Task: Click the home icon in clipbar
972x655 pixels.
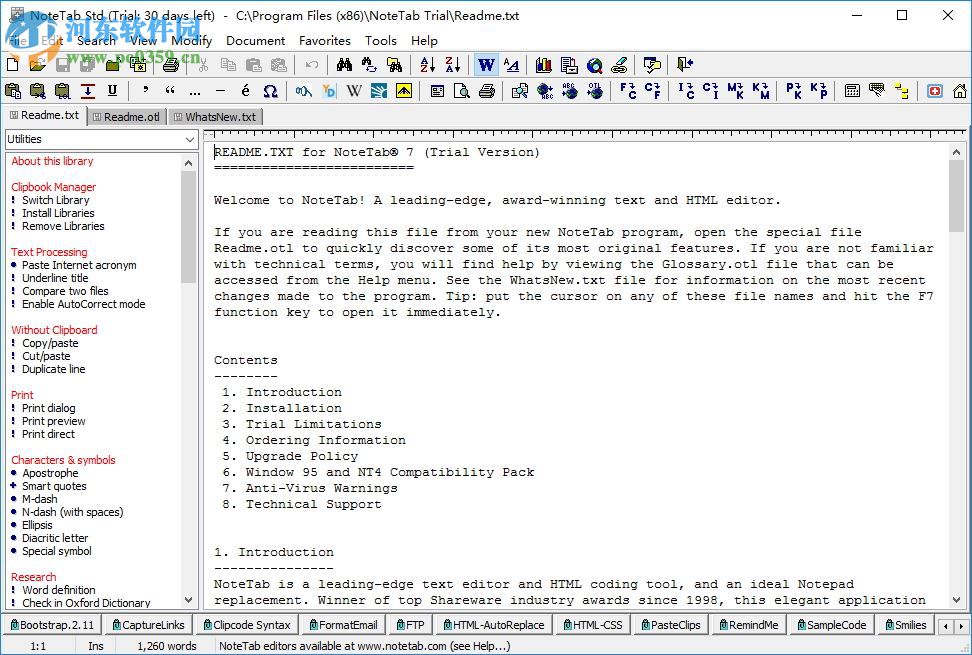Action: [960, 91]
